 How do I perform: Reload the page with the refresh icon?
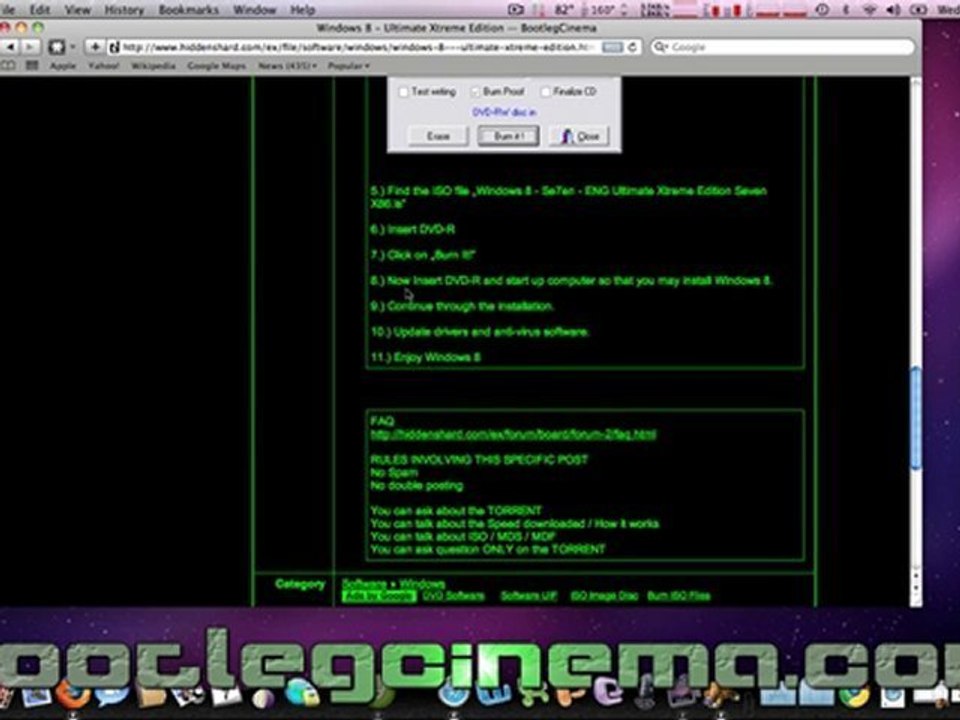click(x=633, y=47)
